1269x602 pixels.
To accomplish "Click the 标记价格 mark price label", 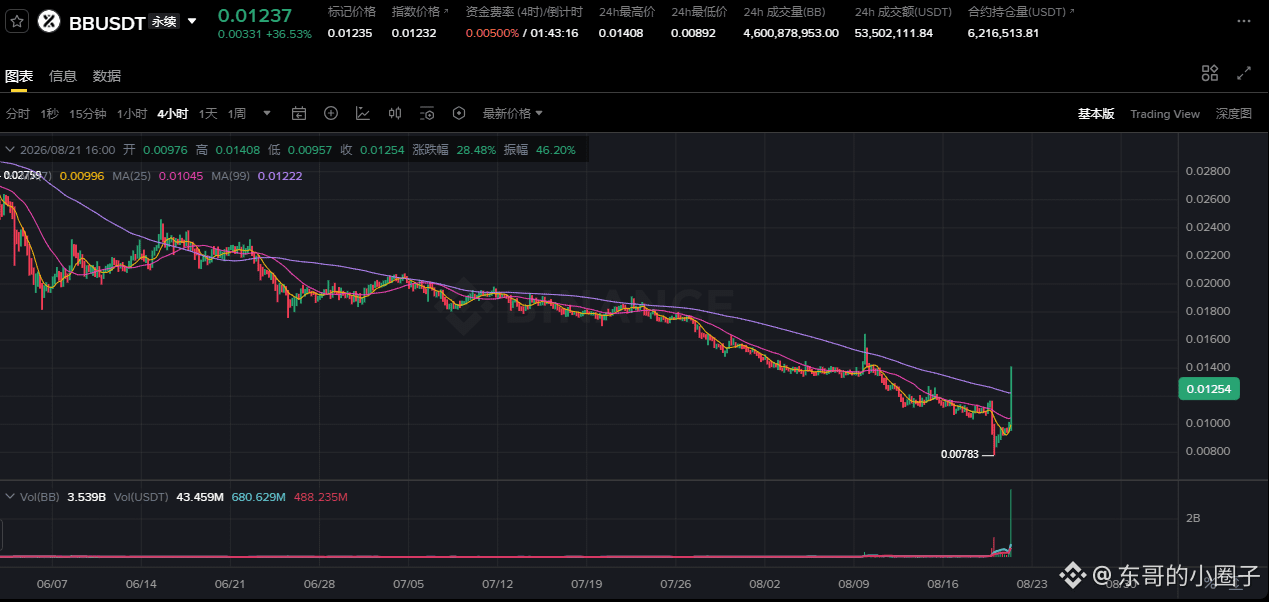I will point(352,12).
